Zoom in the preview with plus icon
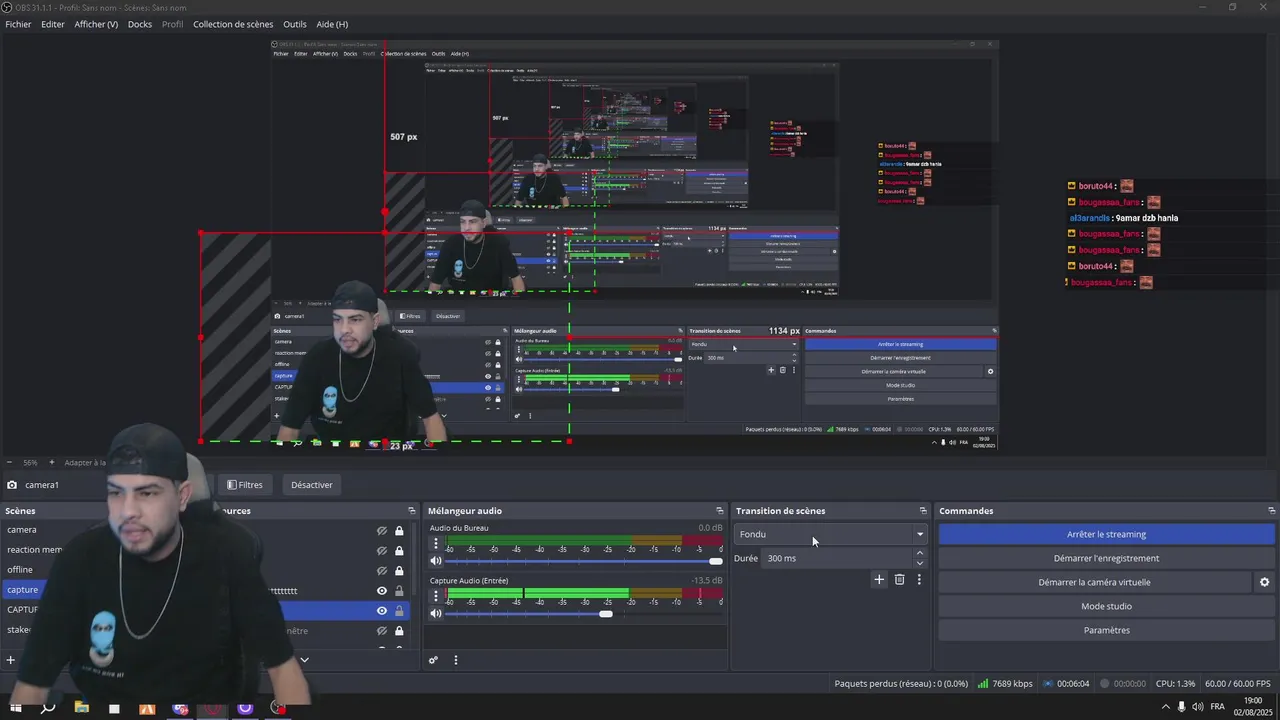1280x720 pixels. [x=52, y=462]
